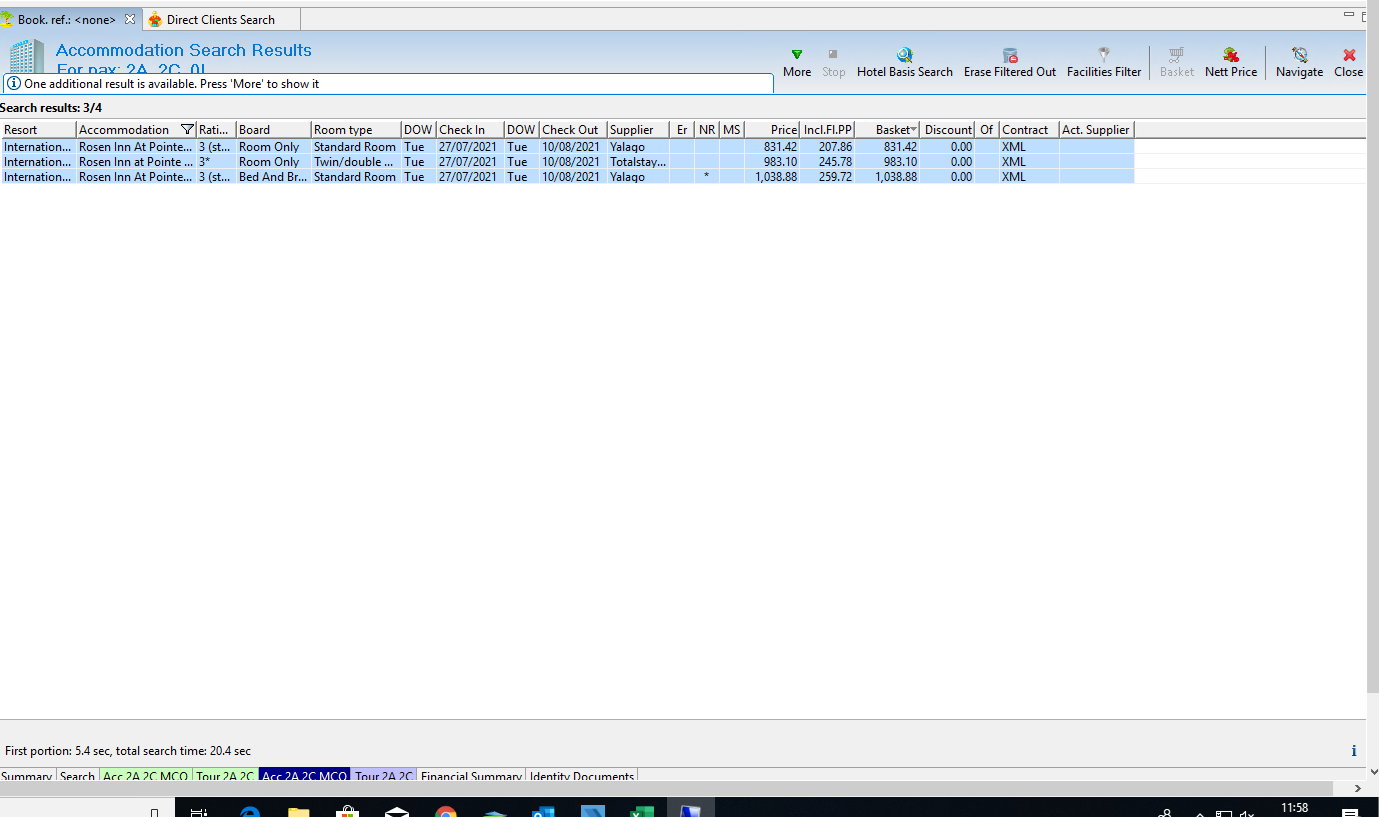The height and width of the screenshot is (817, 1379).
Task: Toggle Nett Price display
Action: pyautogui.click(x=1231, y=63)
